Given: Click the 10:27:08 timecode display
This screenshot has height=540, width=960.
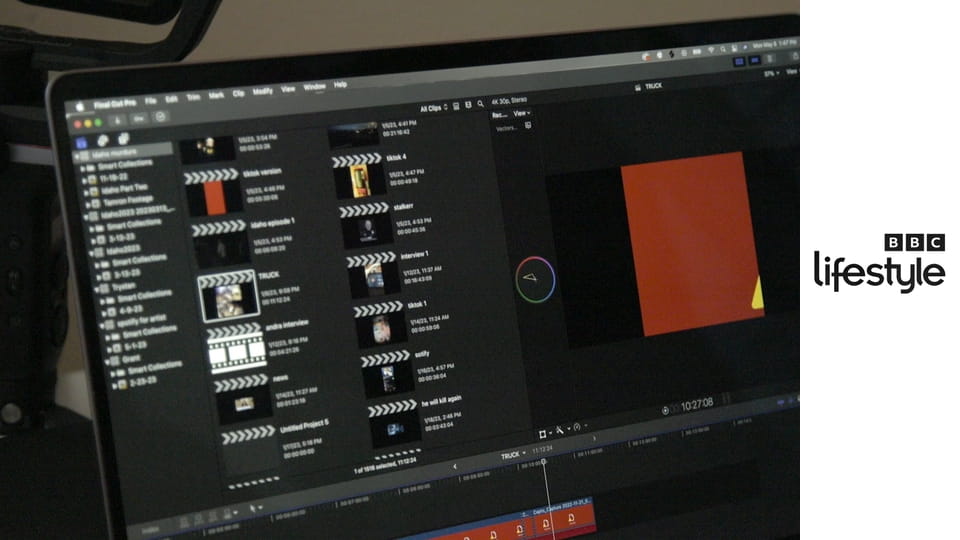Looking at the screenshot, I should pyautogui.click(x=697, y=405).
